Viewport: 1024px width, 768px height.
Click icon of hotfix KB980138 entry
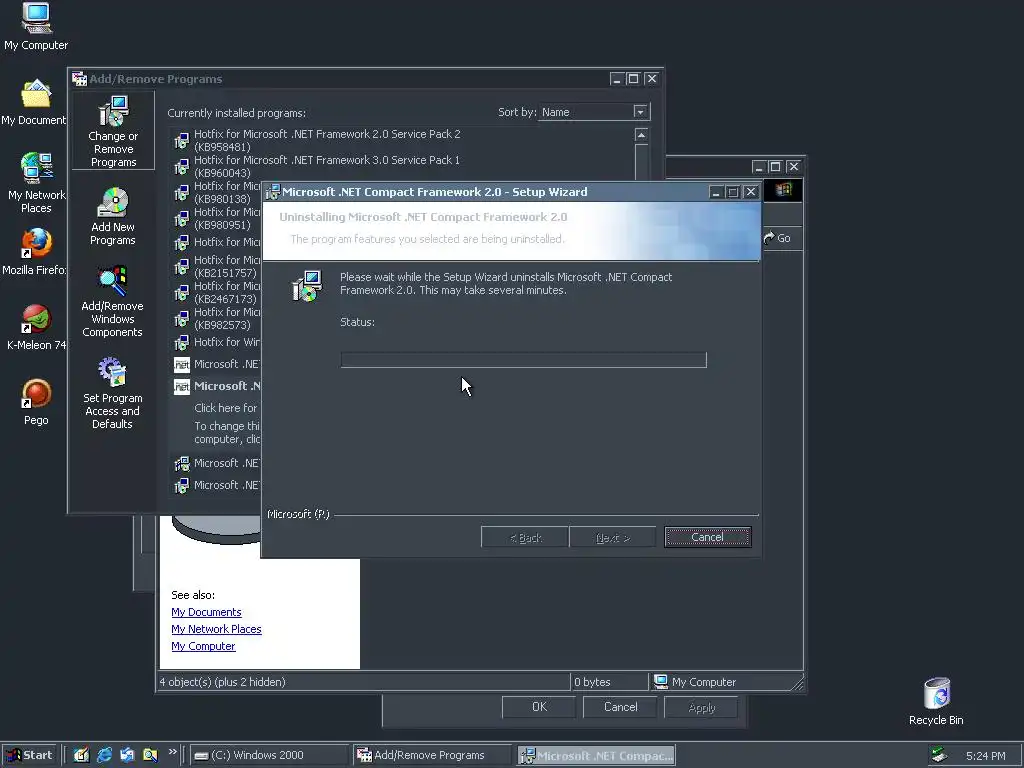click(182, 193)
